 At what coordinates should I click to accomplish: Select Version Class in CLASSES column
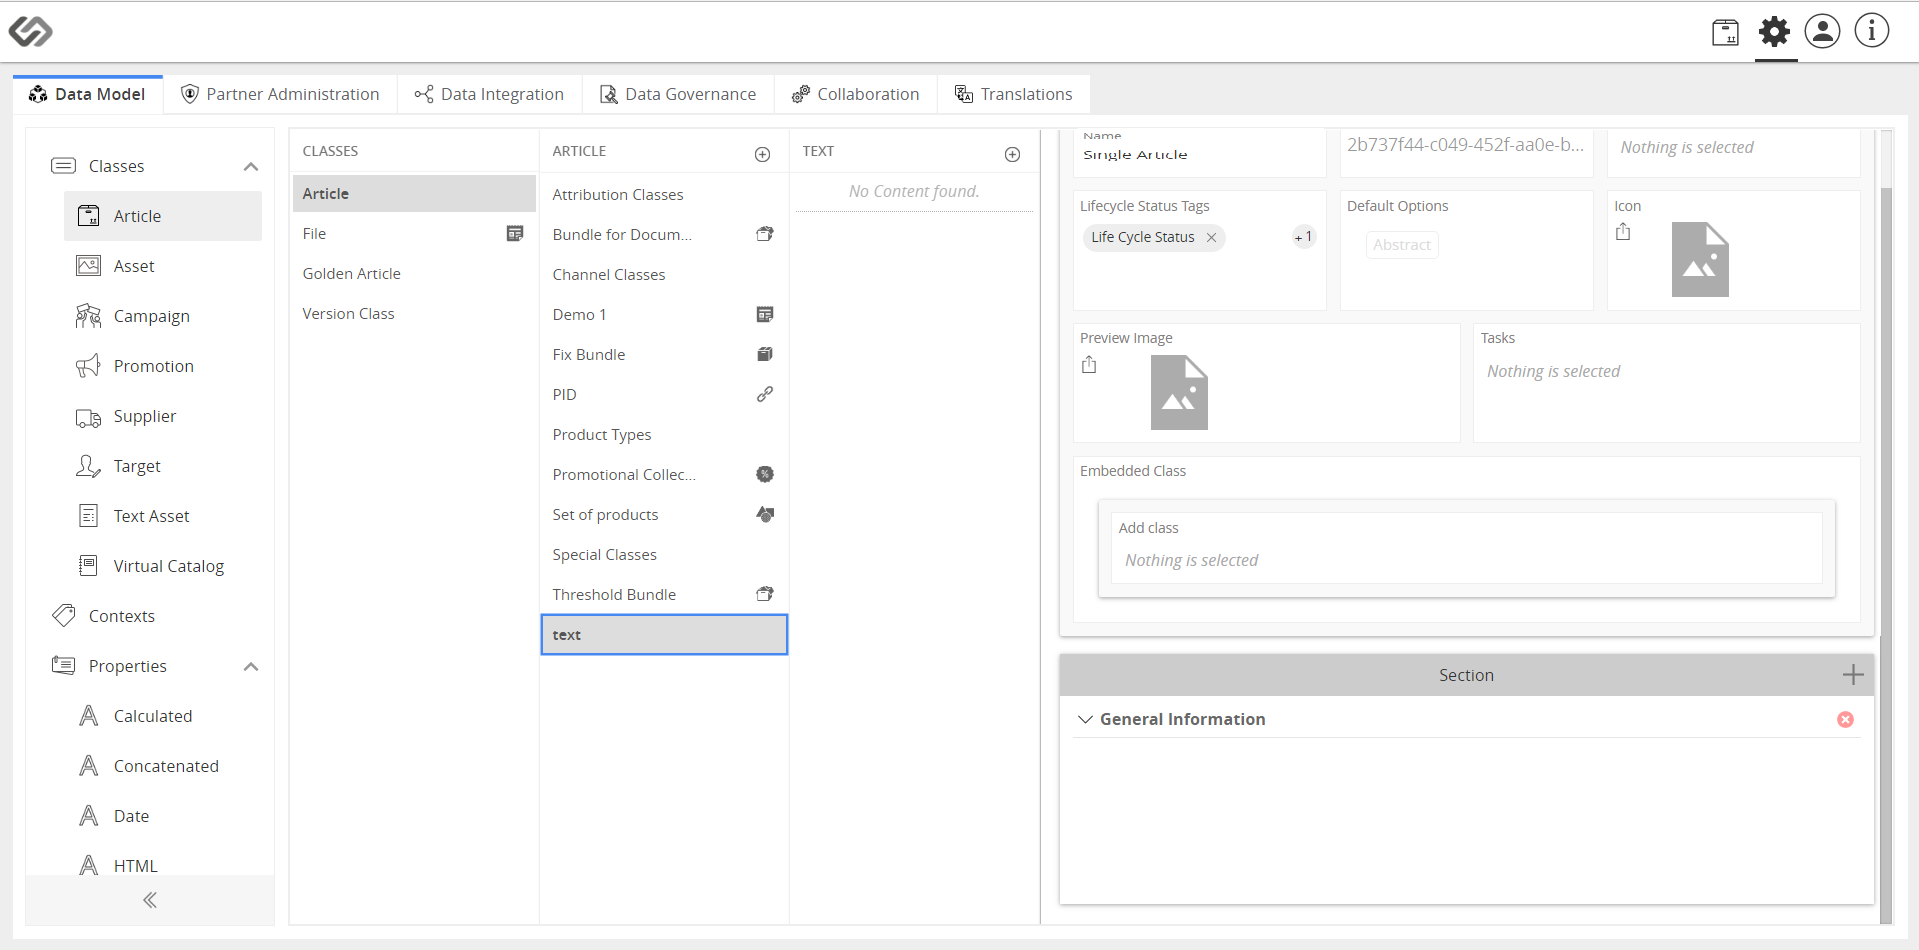click(414, 313)
